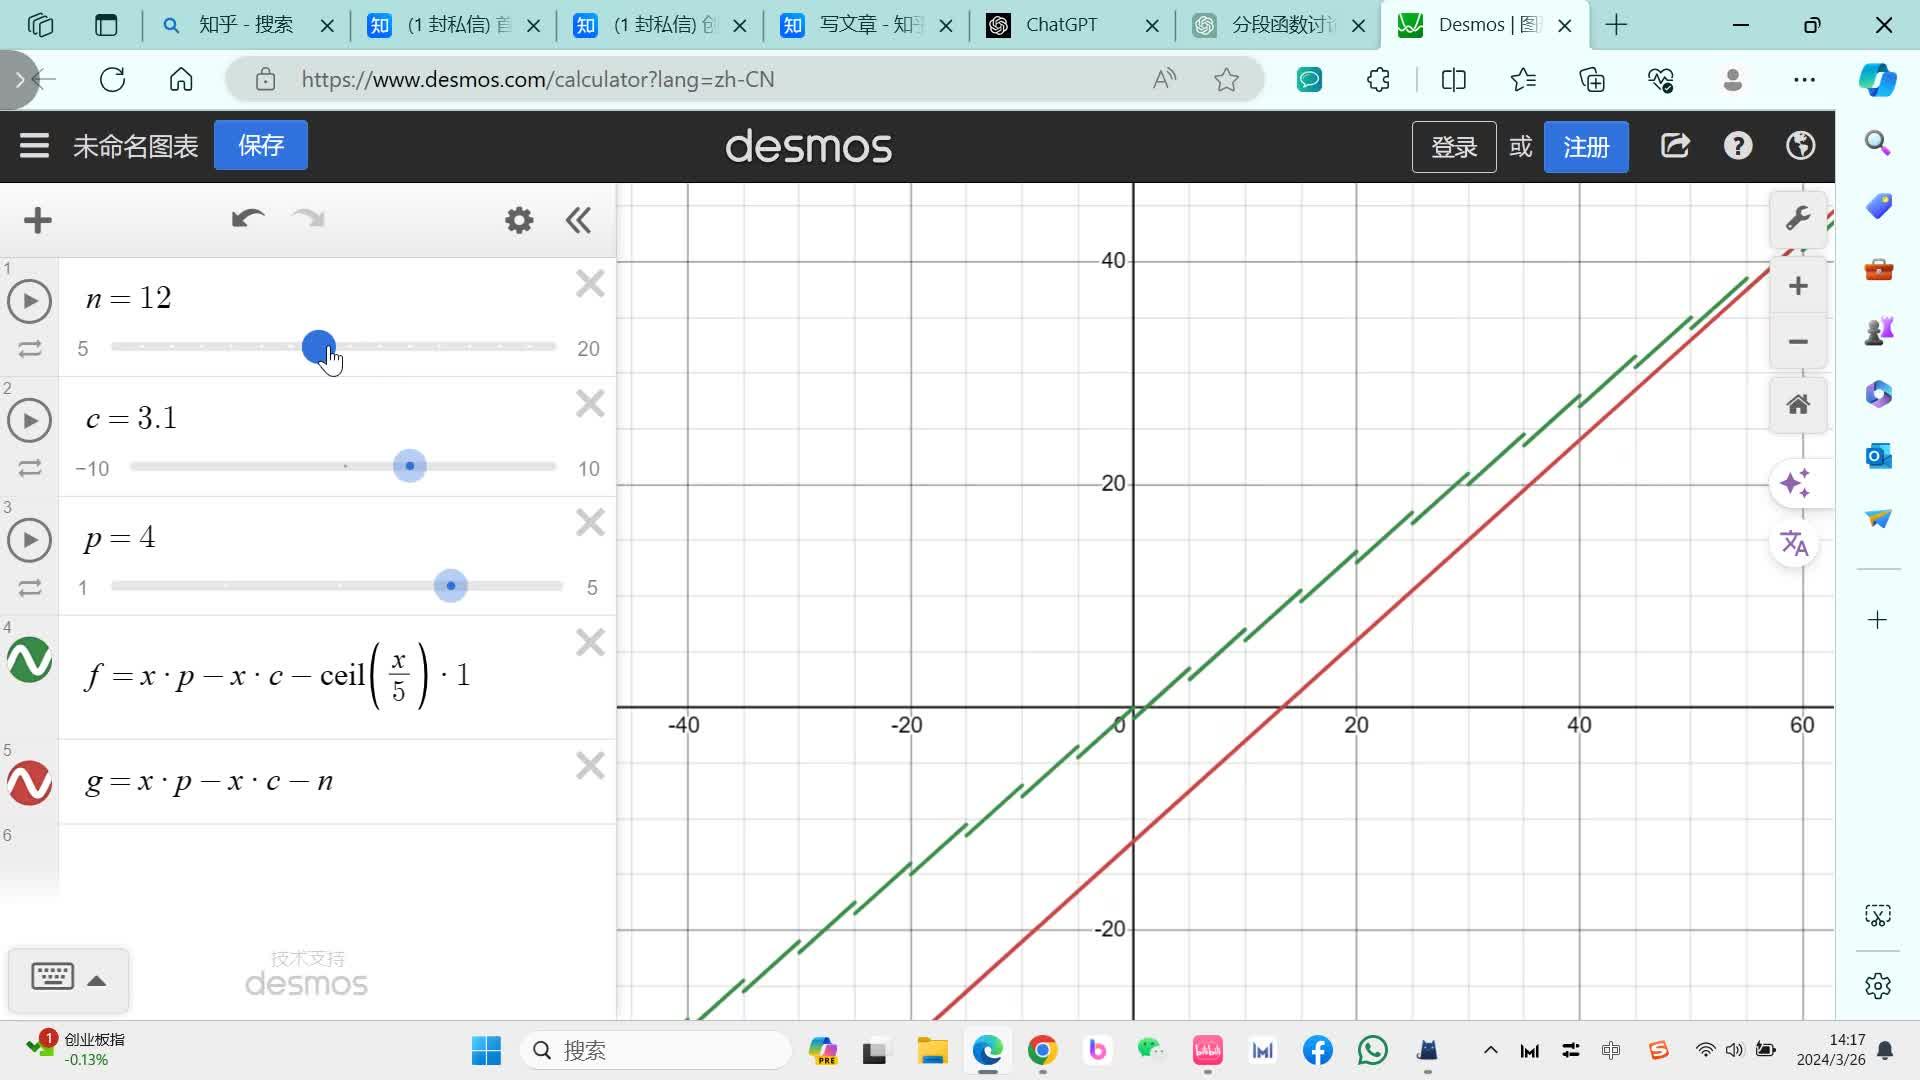Image resolution: width=1920 pixels, height=1080 pixels.
Task: Open browser extensions puzzle icon
Action: [x=1378, y=80]
